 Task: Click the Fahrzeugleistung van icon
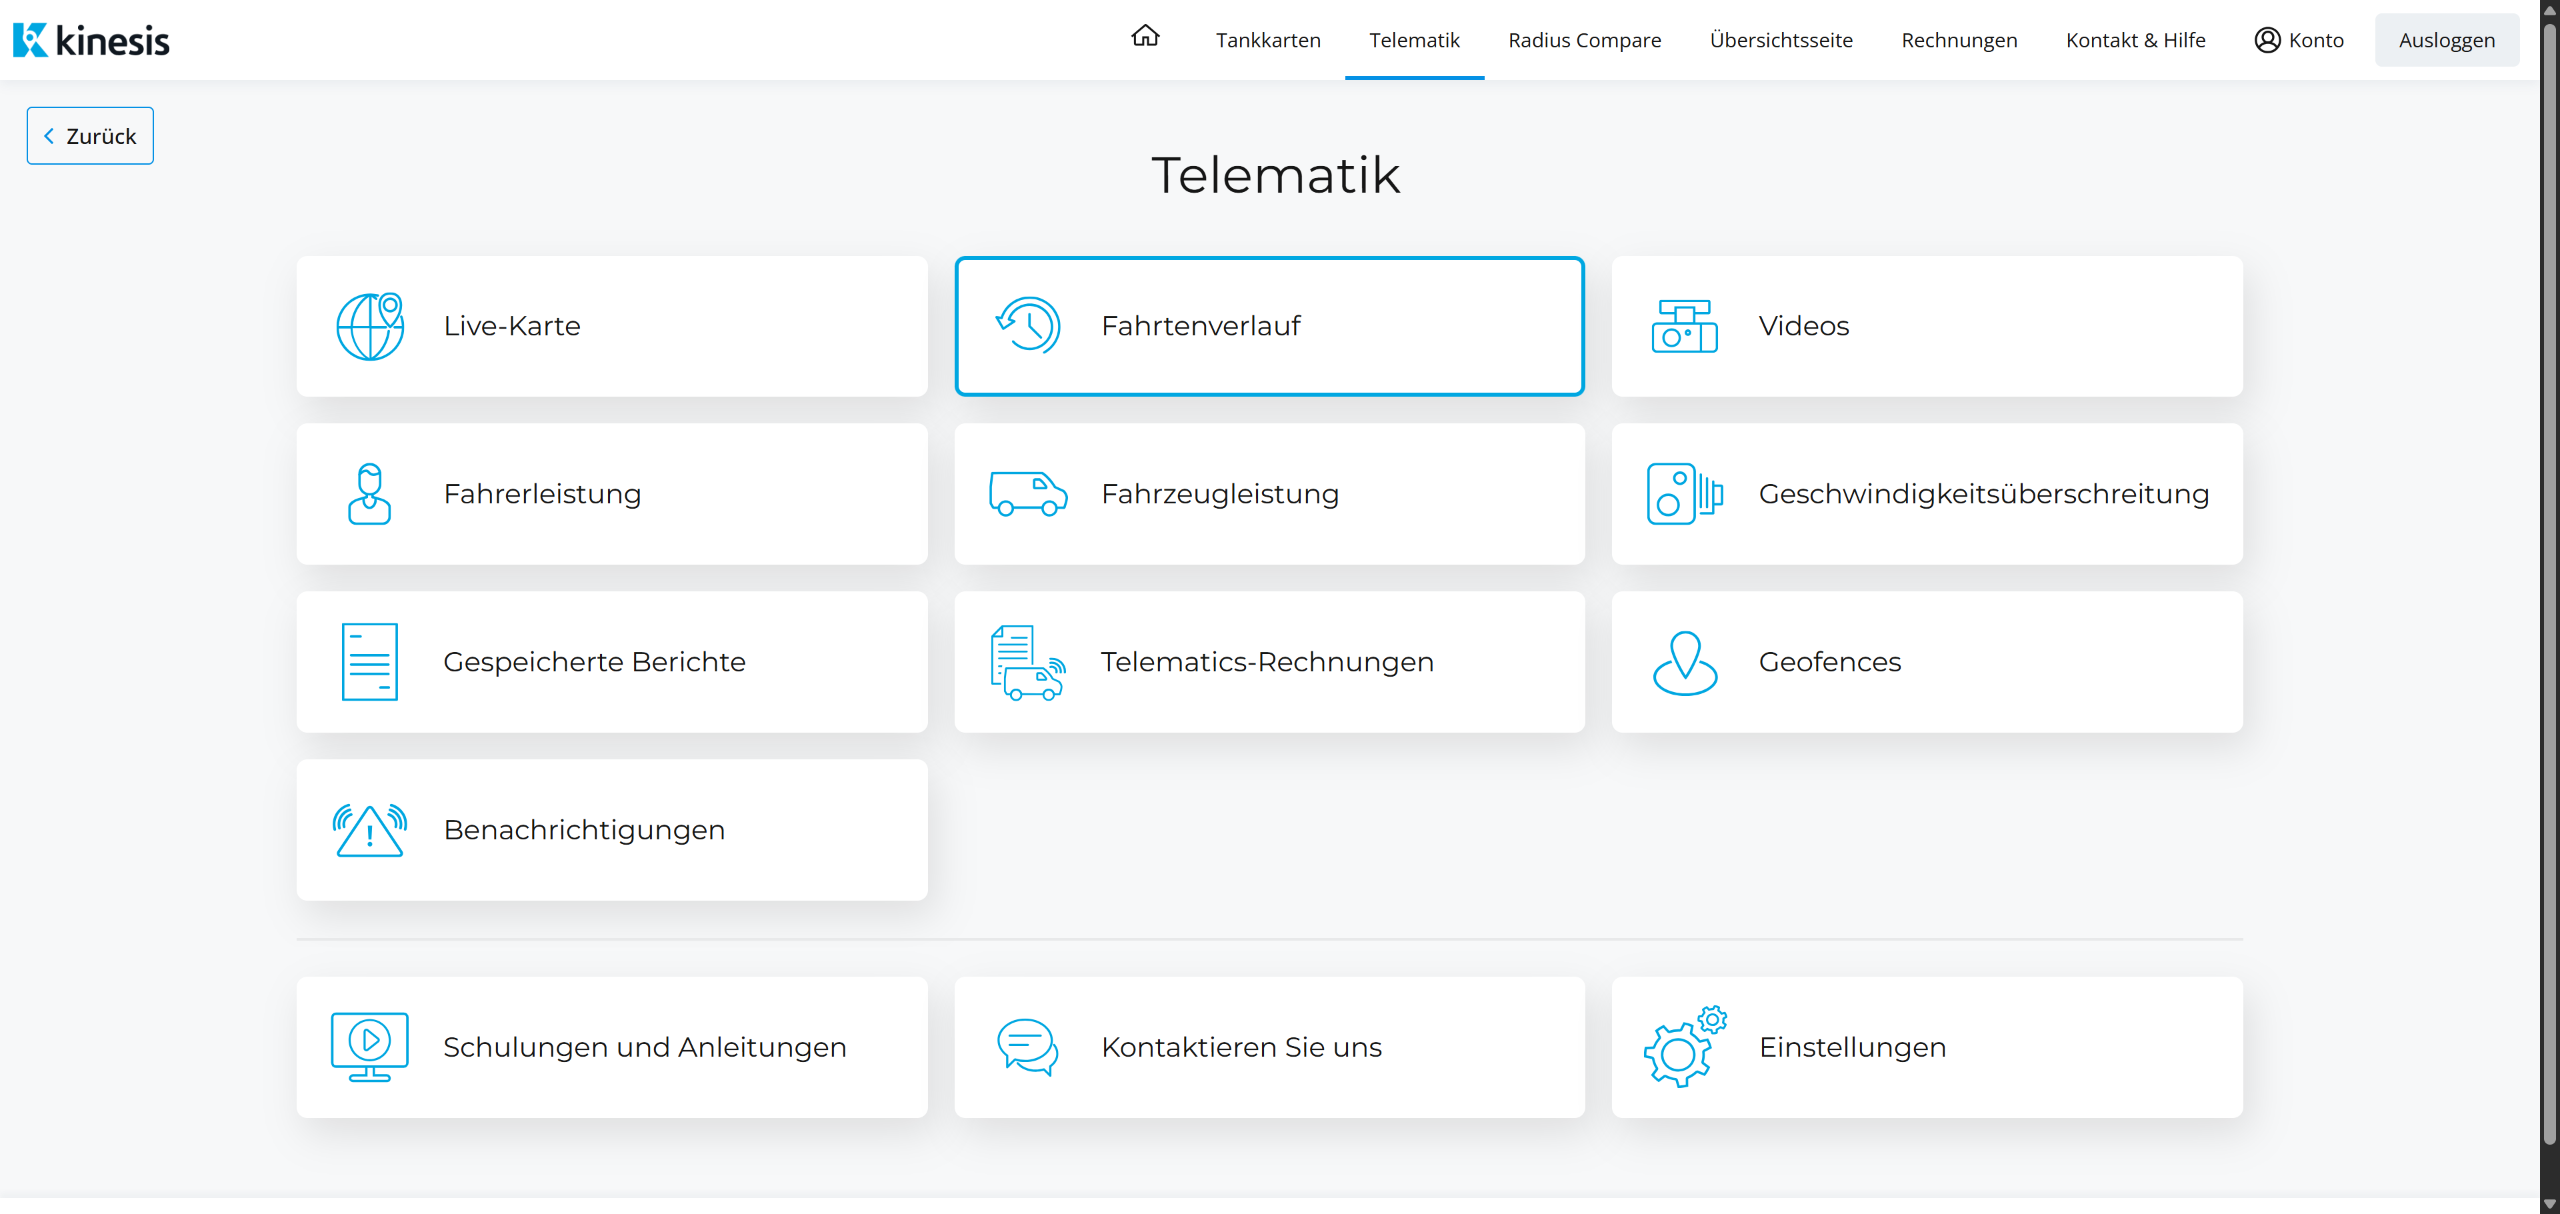(1027, 494)
